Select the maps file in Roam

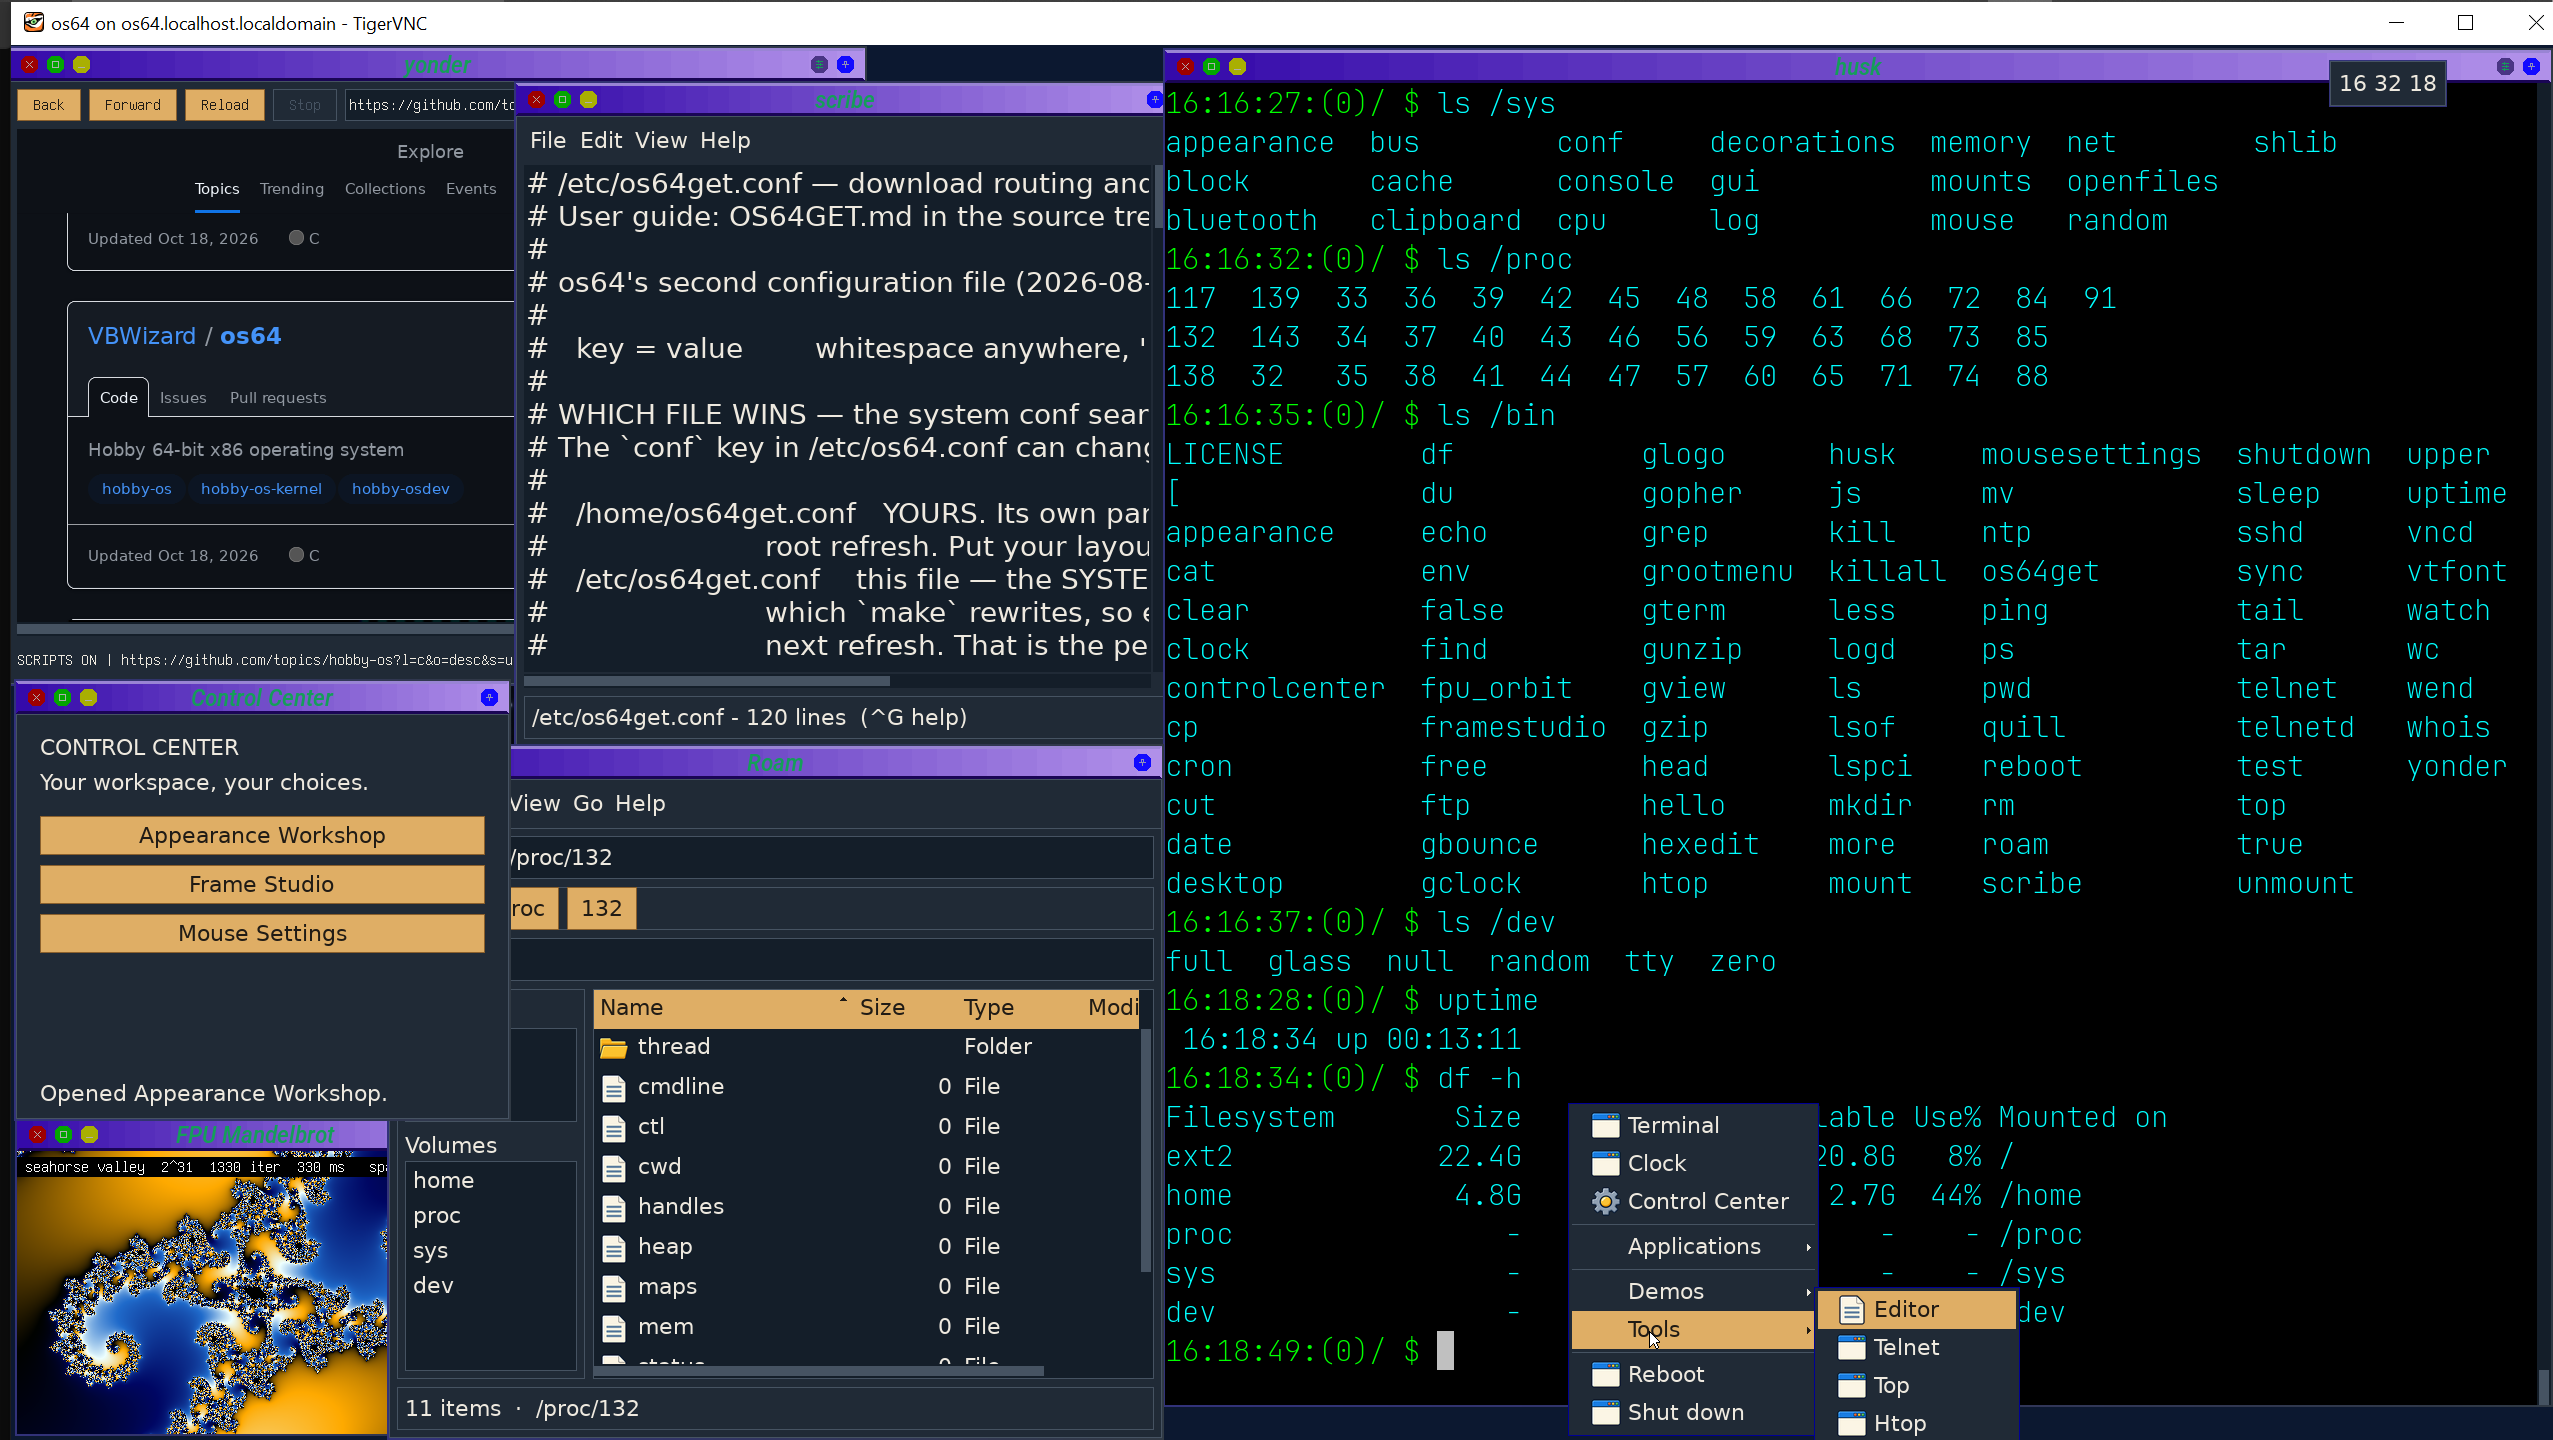[x=866, y=1286]
